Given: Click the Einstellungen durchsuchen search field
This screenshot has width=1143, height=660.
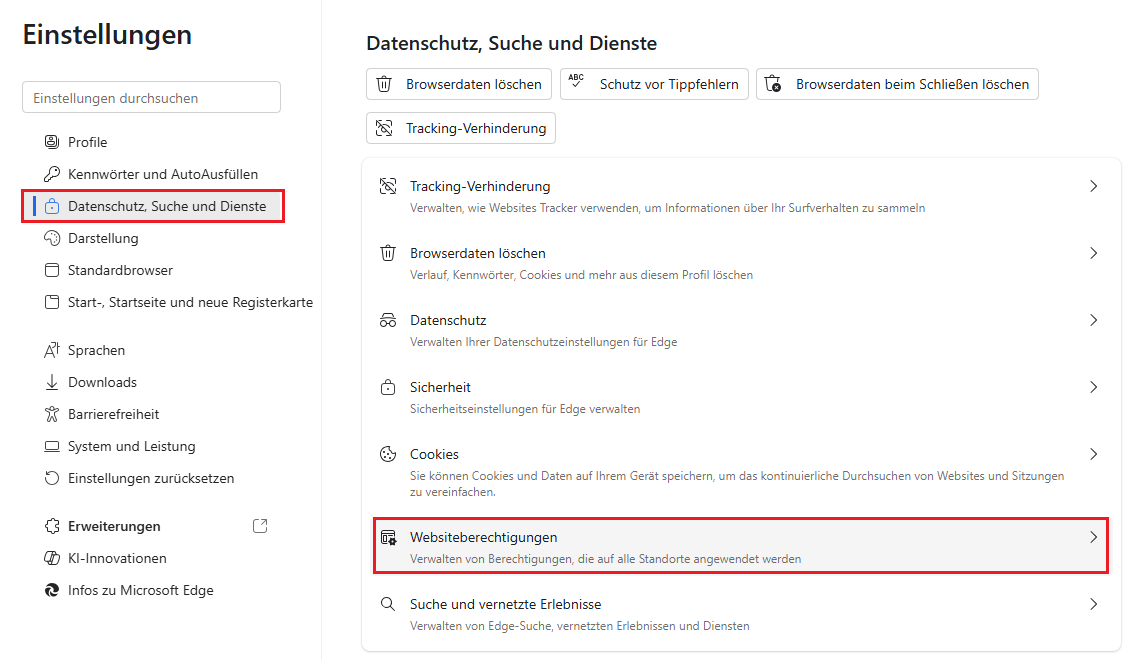Looking at the screenshot, I should pyautogui.click(x=151, y=98).
